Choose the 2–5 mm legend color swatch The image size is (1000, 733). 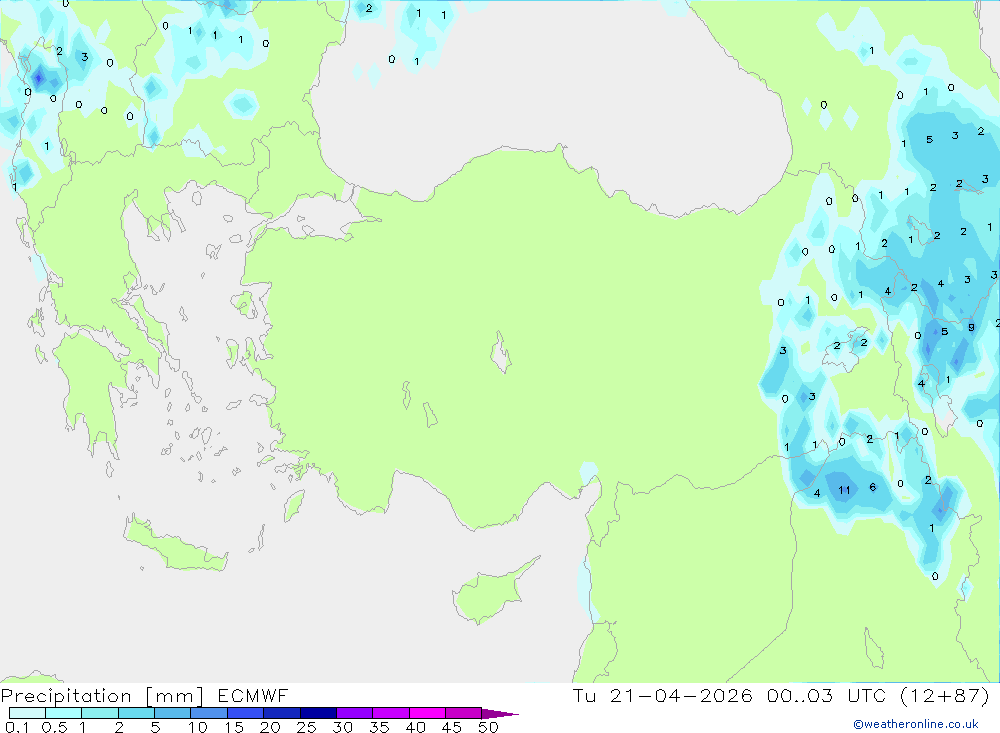[136, 713]
